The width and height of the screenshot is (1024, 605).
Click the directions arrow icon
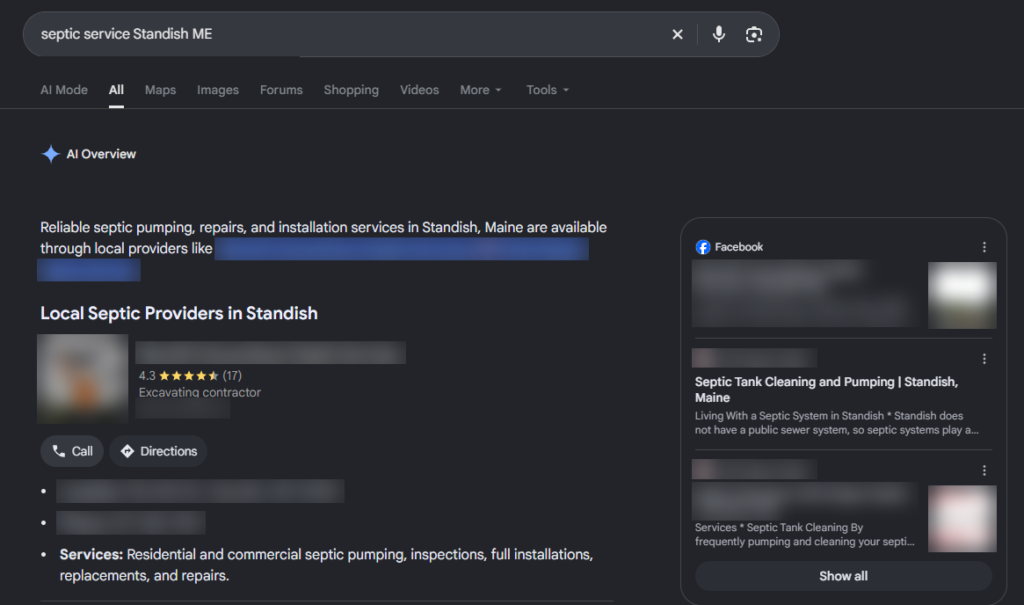[x=127, y=451]
